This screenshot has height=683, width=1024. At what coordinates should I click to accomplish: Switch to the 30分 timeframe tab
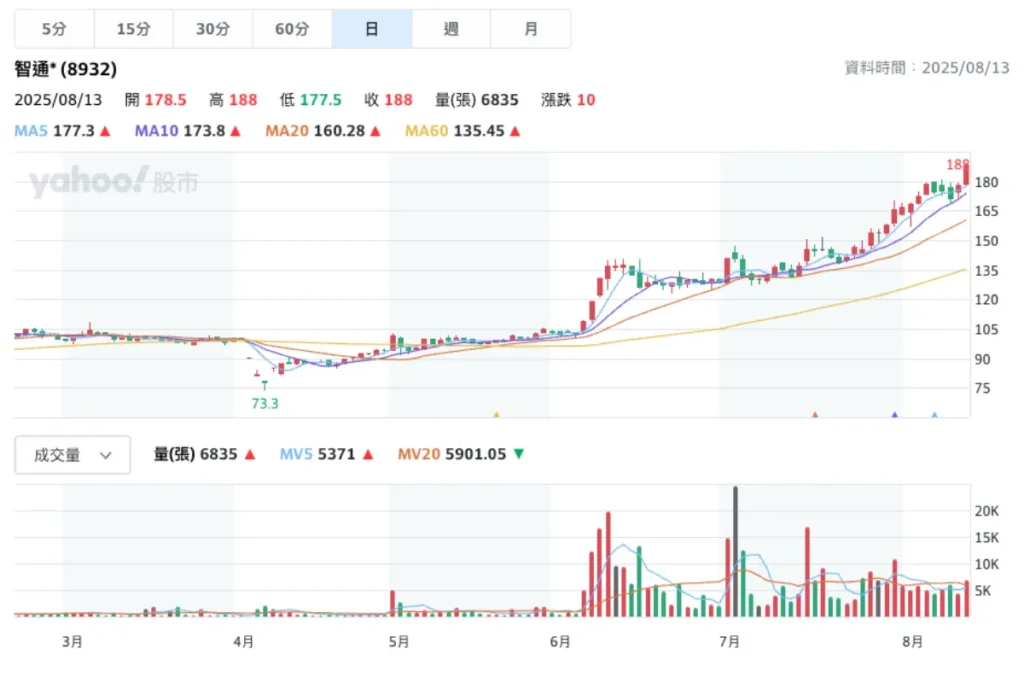pos(213,29)
